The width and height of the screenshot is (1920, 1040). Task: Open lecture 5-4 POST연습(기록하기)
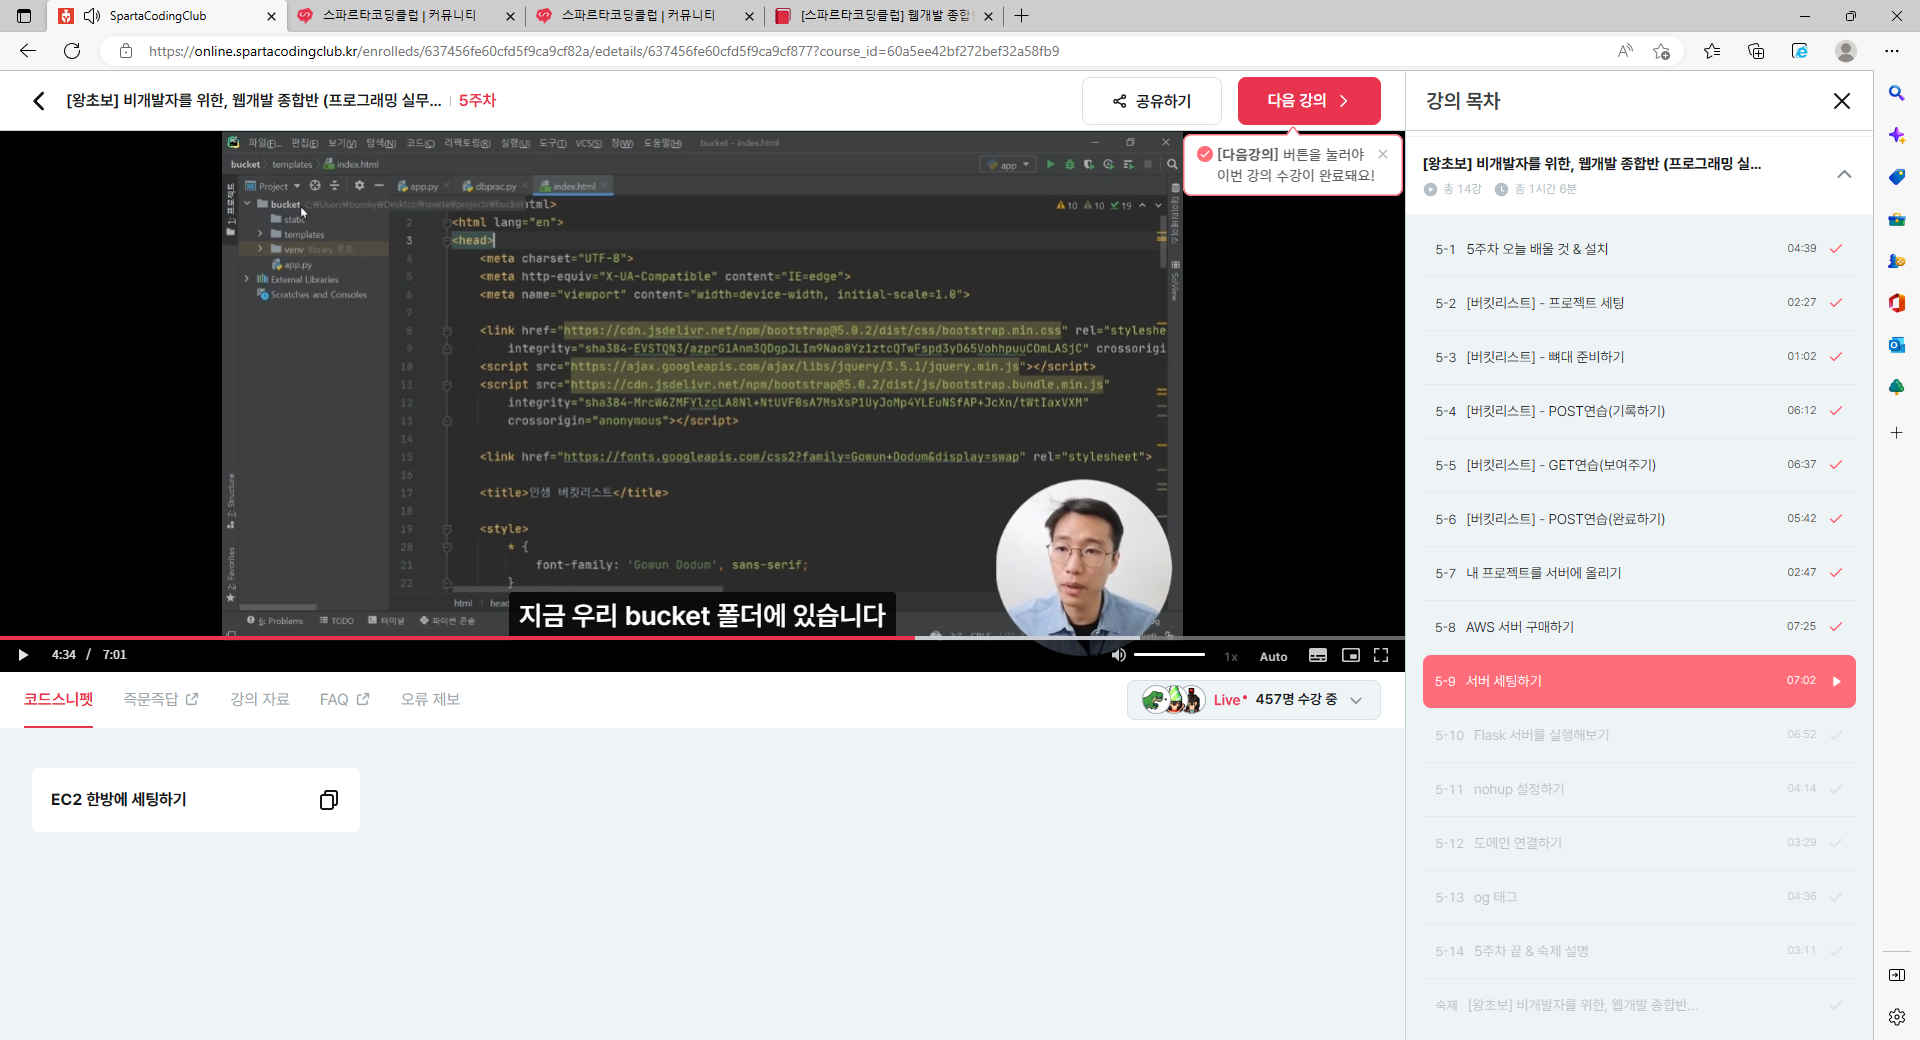[x=1639, y=411]
